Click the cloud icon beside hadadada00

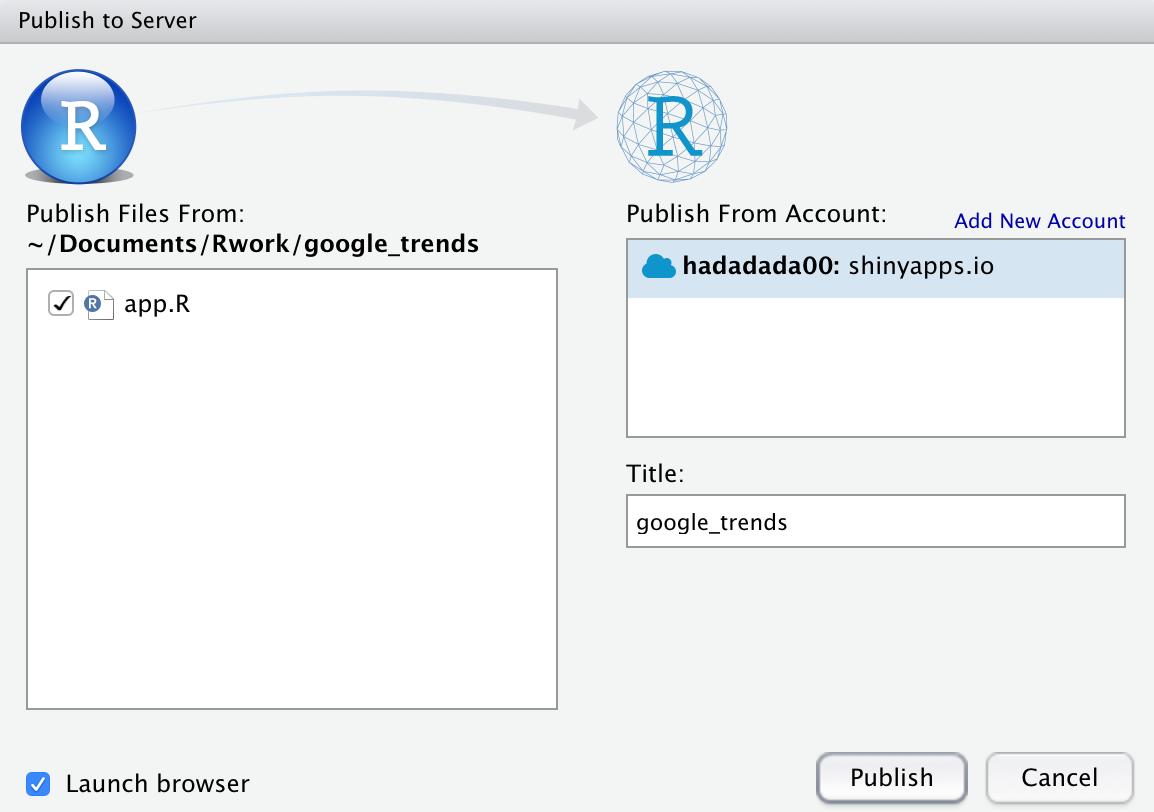659,266
